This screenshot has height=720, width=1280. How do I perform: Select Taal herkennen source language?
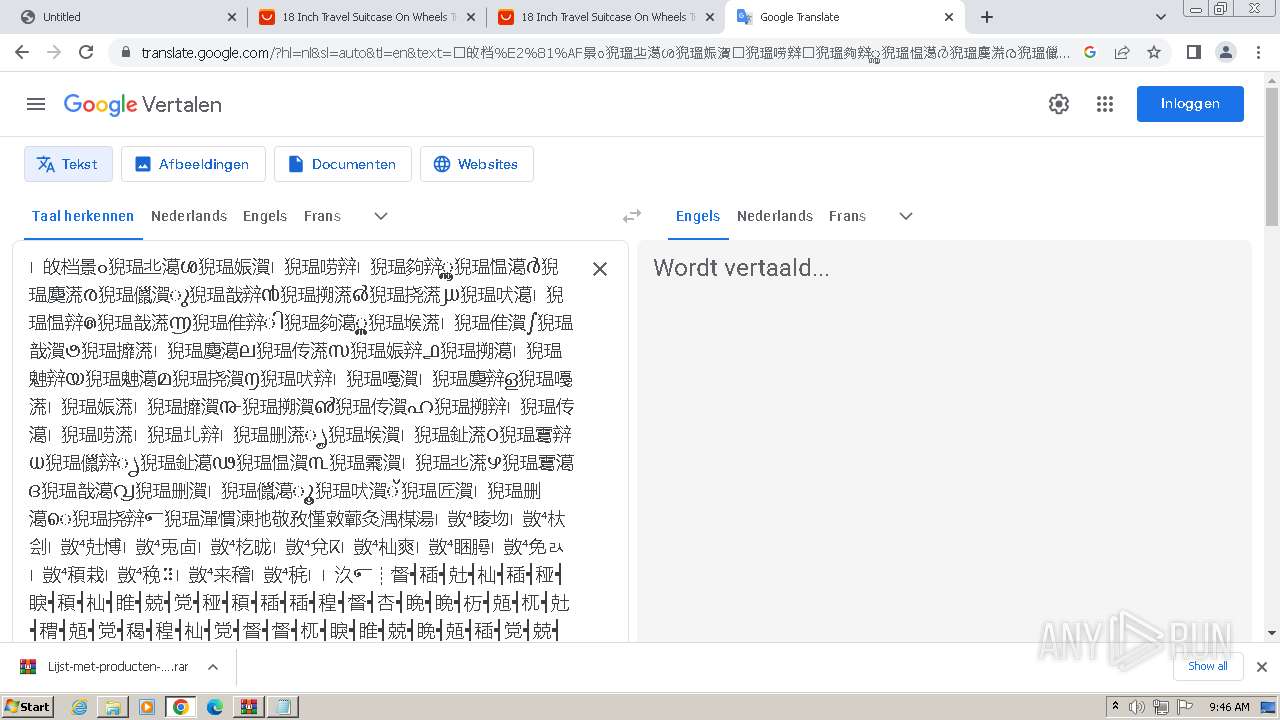pyautogui.click(x=83, y=216)
